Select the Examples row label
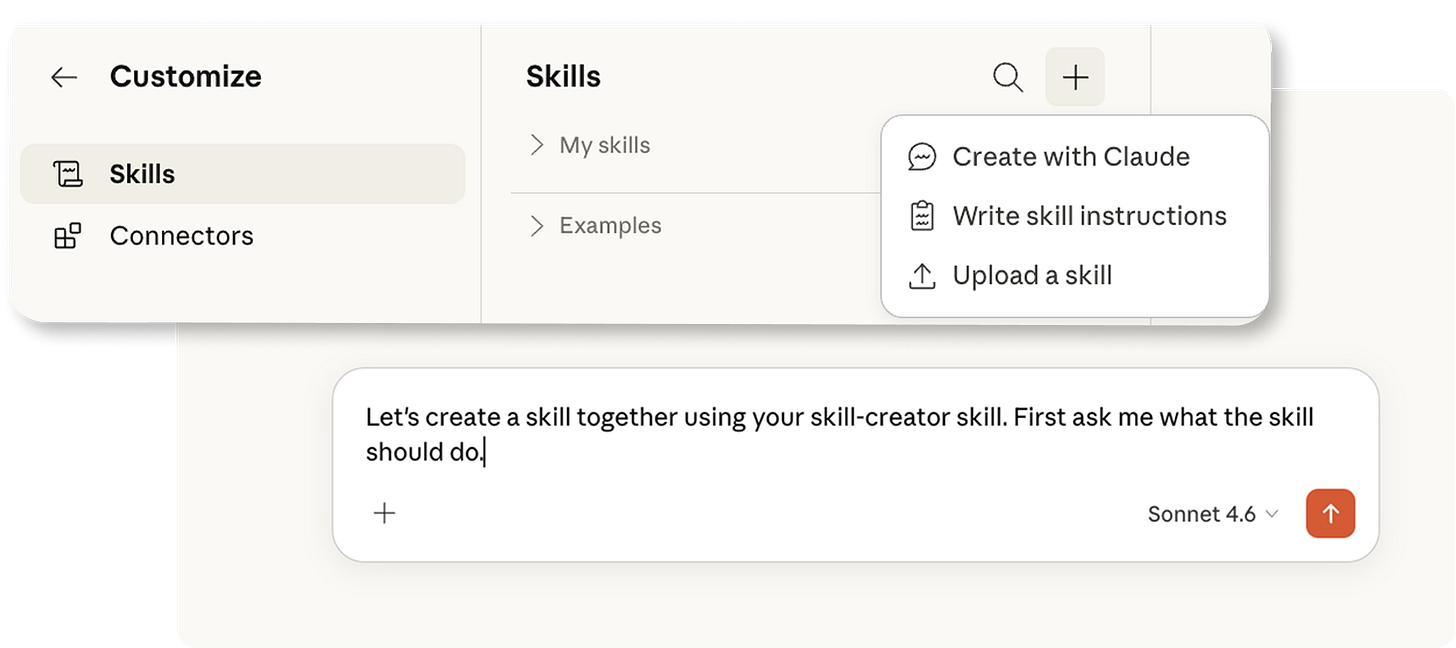The width and height of the screenshot is (1456, 648). pos(610,226)
